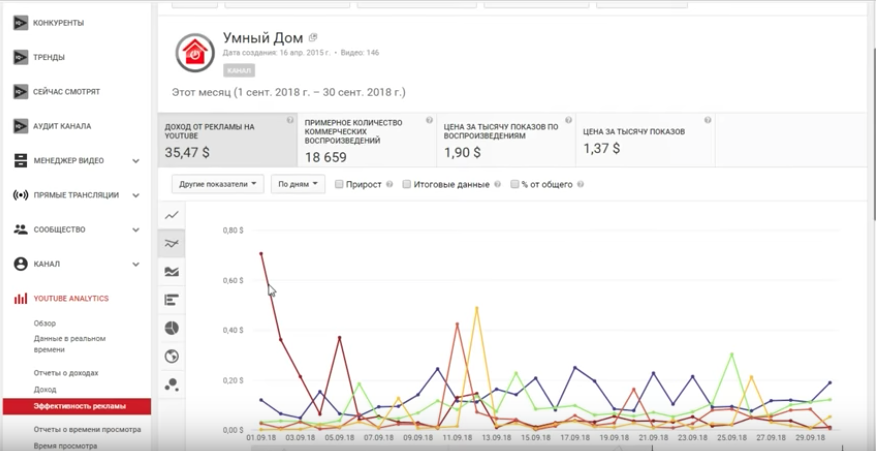This screenshot has width=876, height=451.
Task: Click the 18 659 playbacks value
Action: [x=326, y=158]
